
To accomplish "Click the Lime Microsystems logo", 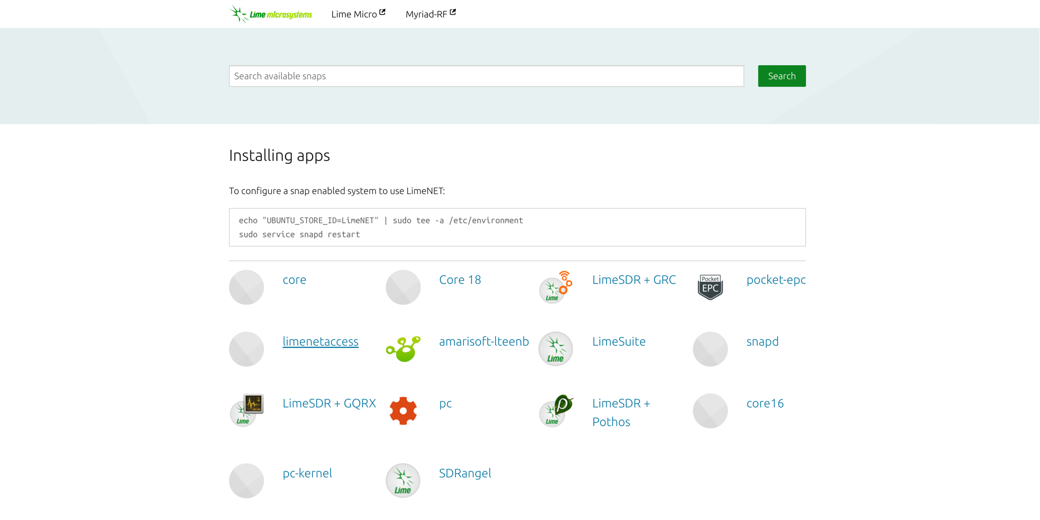I will (x=271, y=14).
